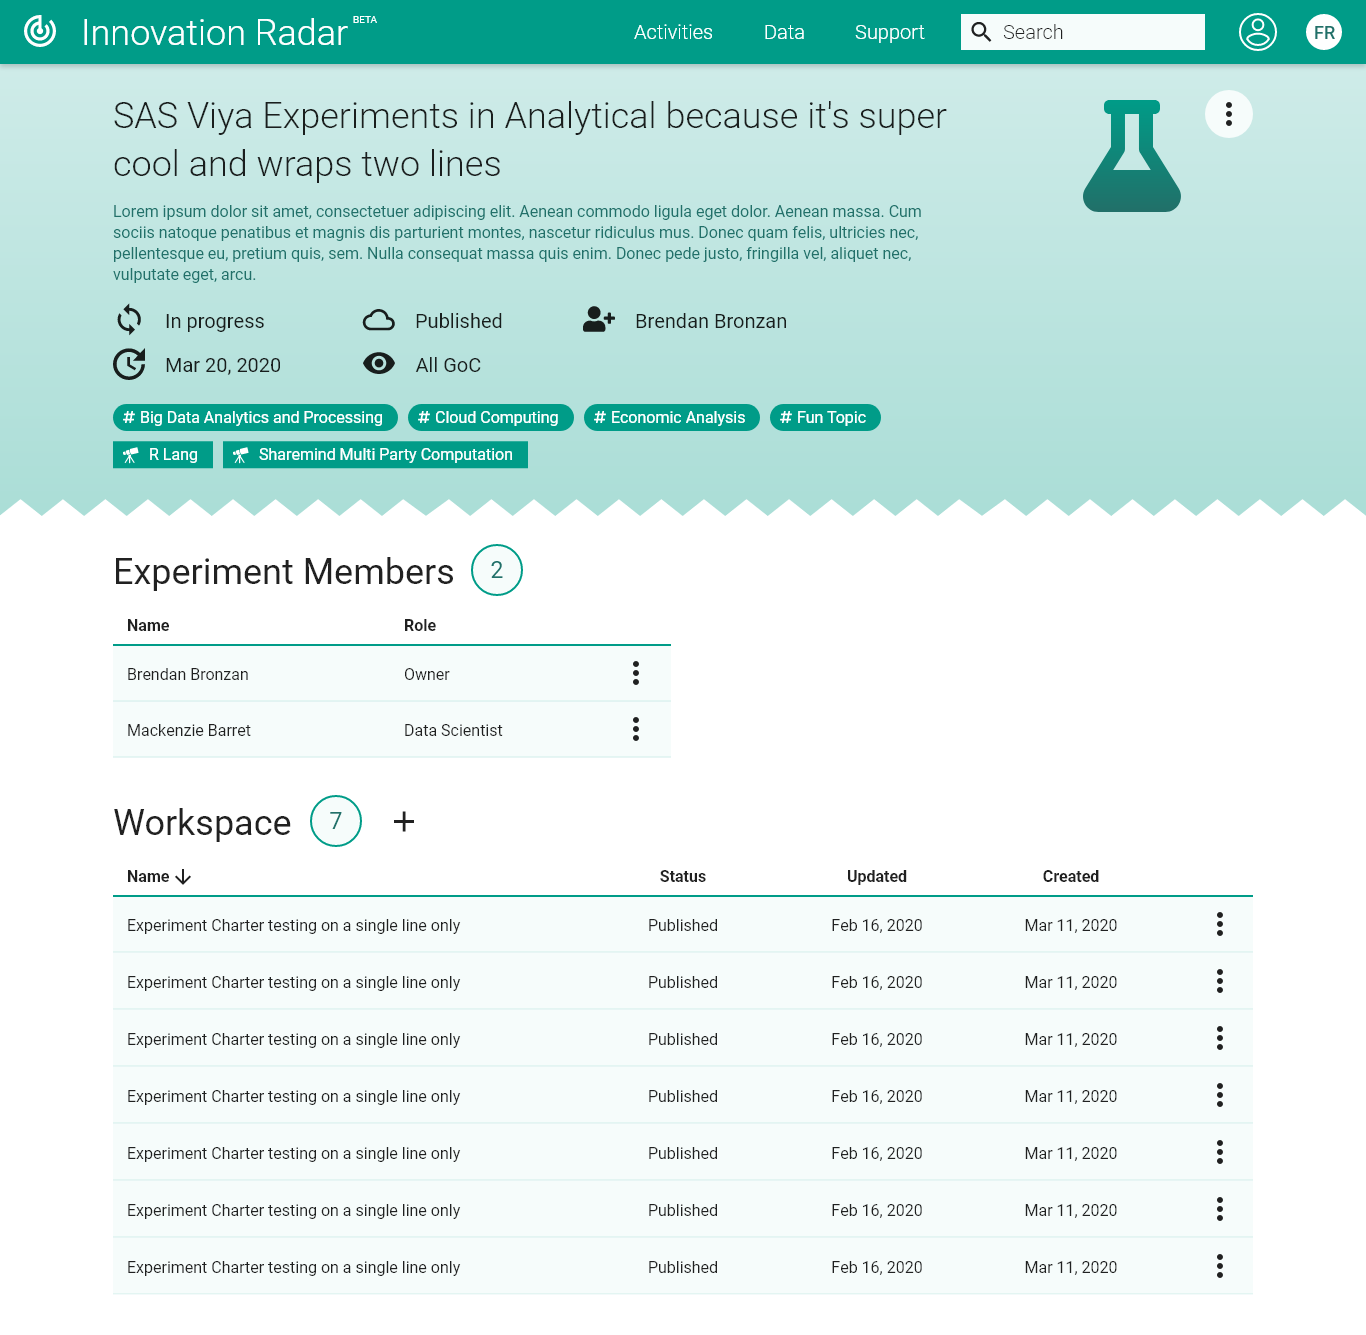Open the third Workspace row's kebab menu

tap(1220, 1038)
